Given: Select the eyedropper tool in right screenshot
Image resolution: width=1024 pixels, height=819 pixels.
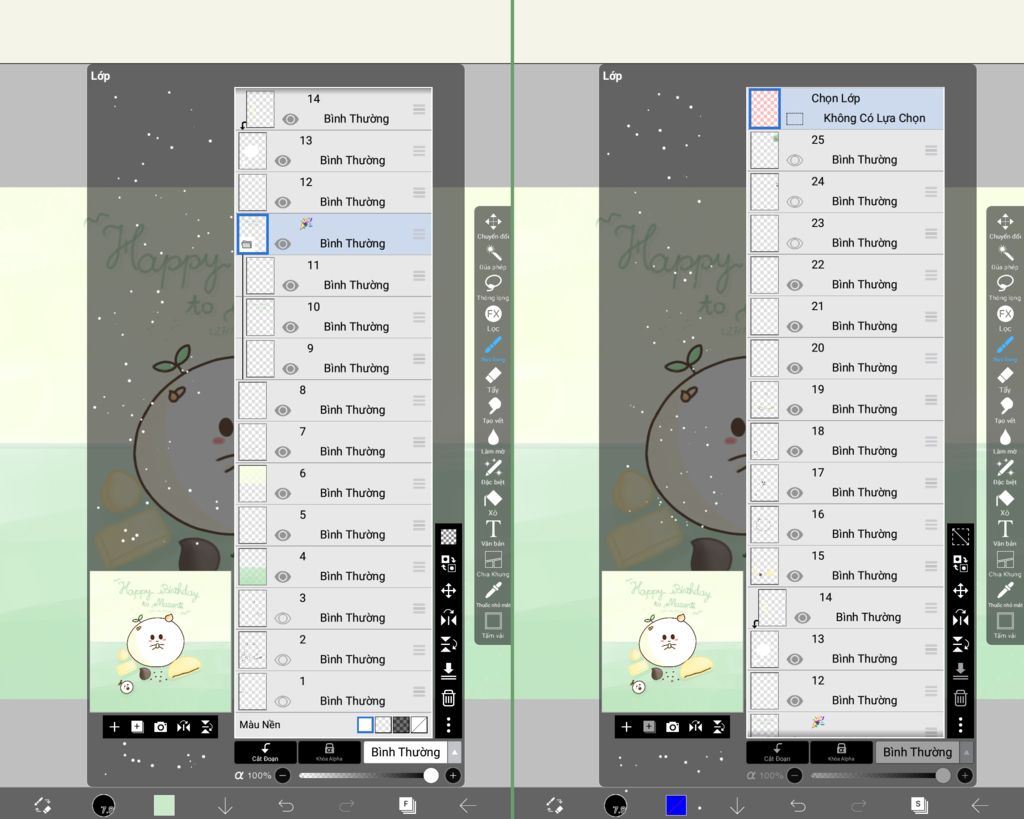Looking at the screenshot, I should [x=1005, y=593].
